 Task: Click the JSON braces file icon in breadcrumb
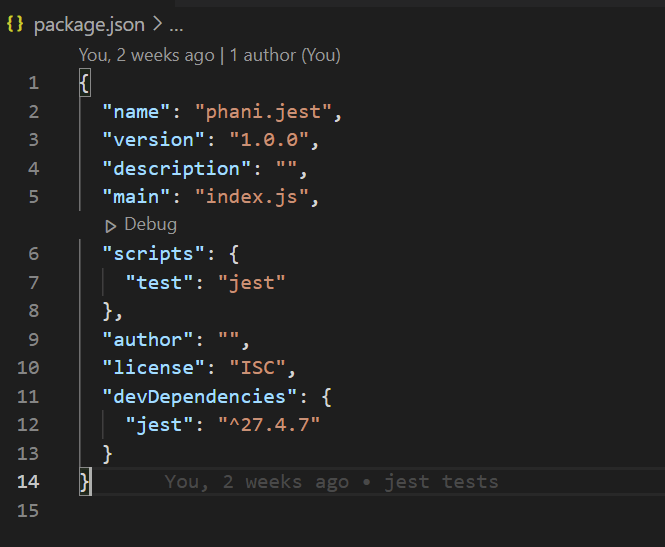15,24
